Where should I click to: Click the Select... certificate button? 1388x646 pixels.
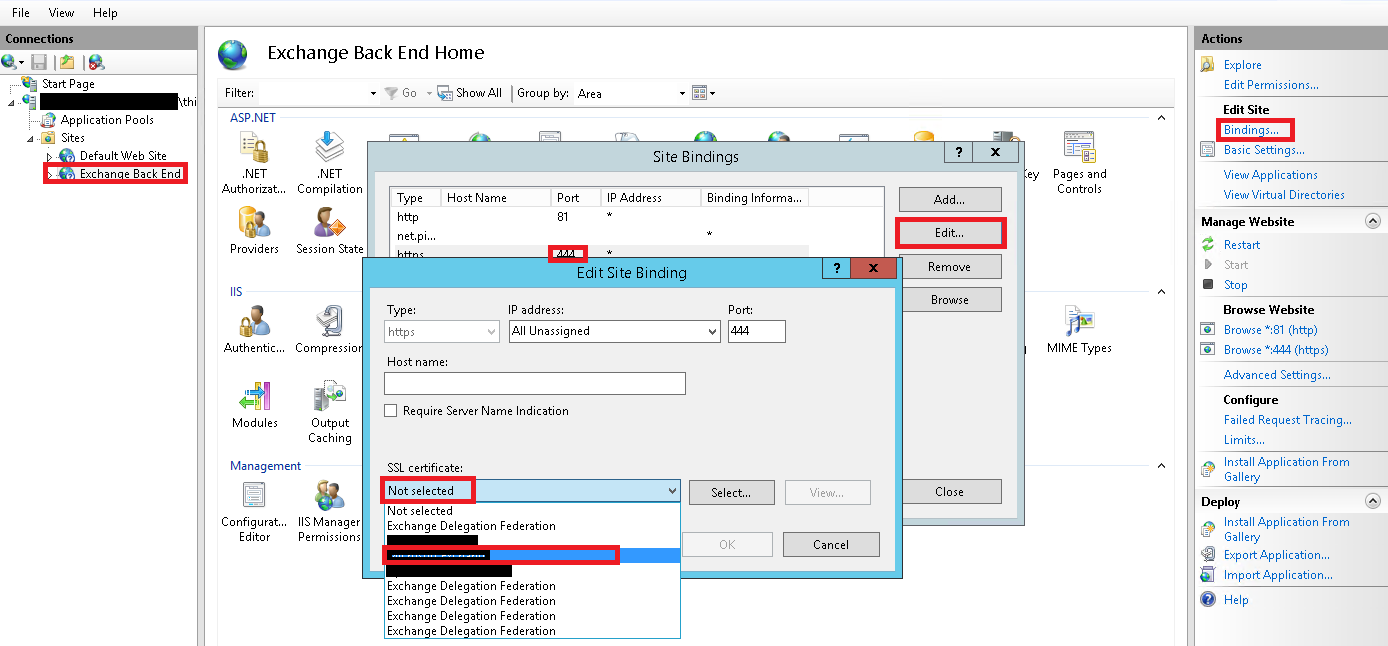coord(731,492)
